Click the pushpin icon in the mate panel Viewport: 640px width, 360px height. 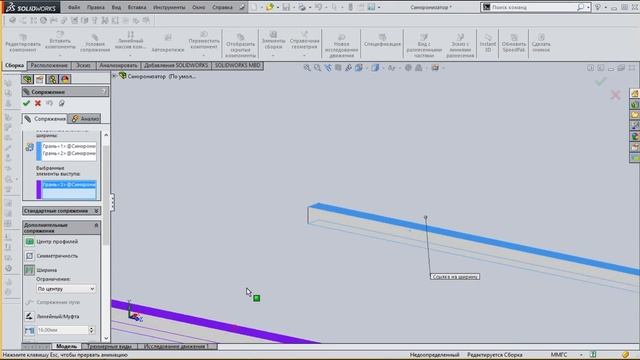click(x=62, y=103)
